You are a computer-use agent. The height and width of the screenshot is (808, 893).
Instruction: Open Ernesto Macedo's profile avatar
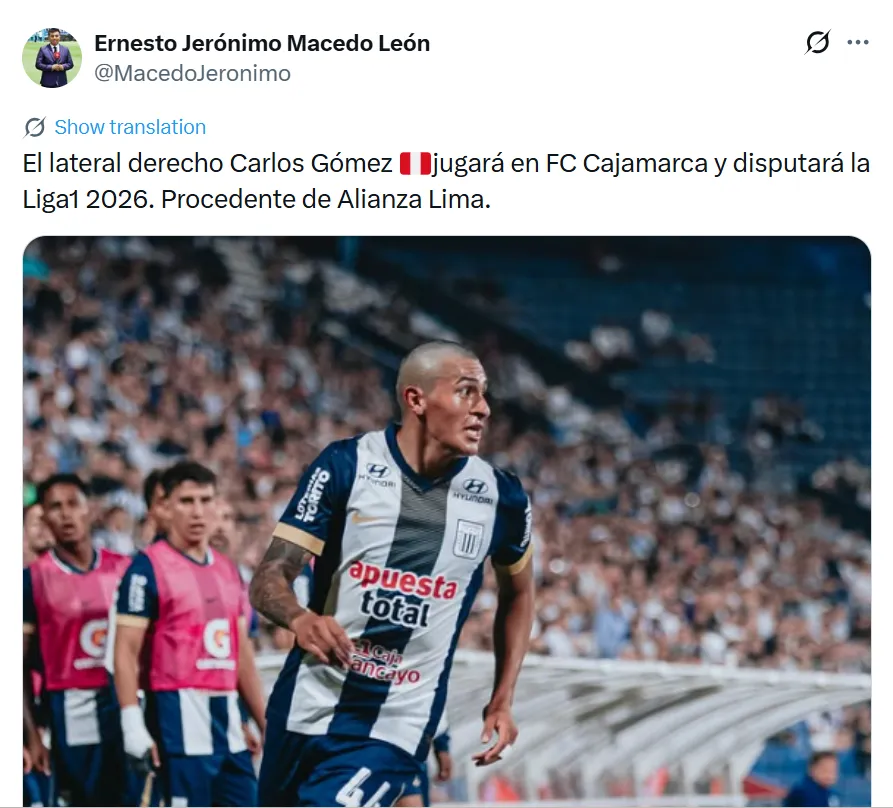pos(52,58)
